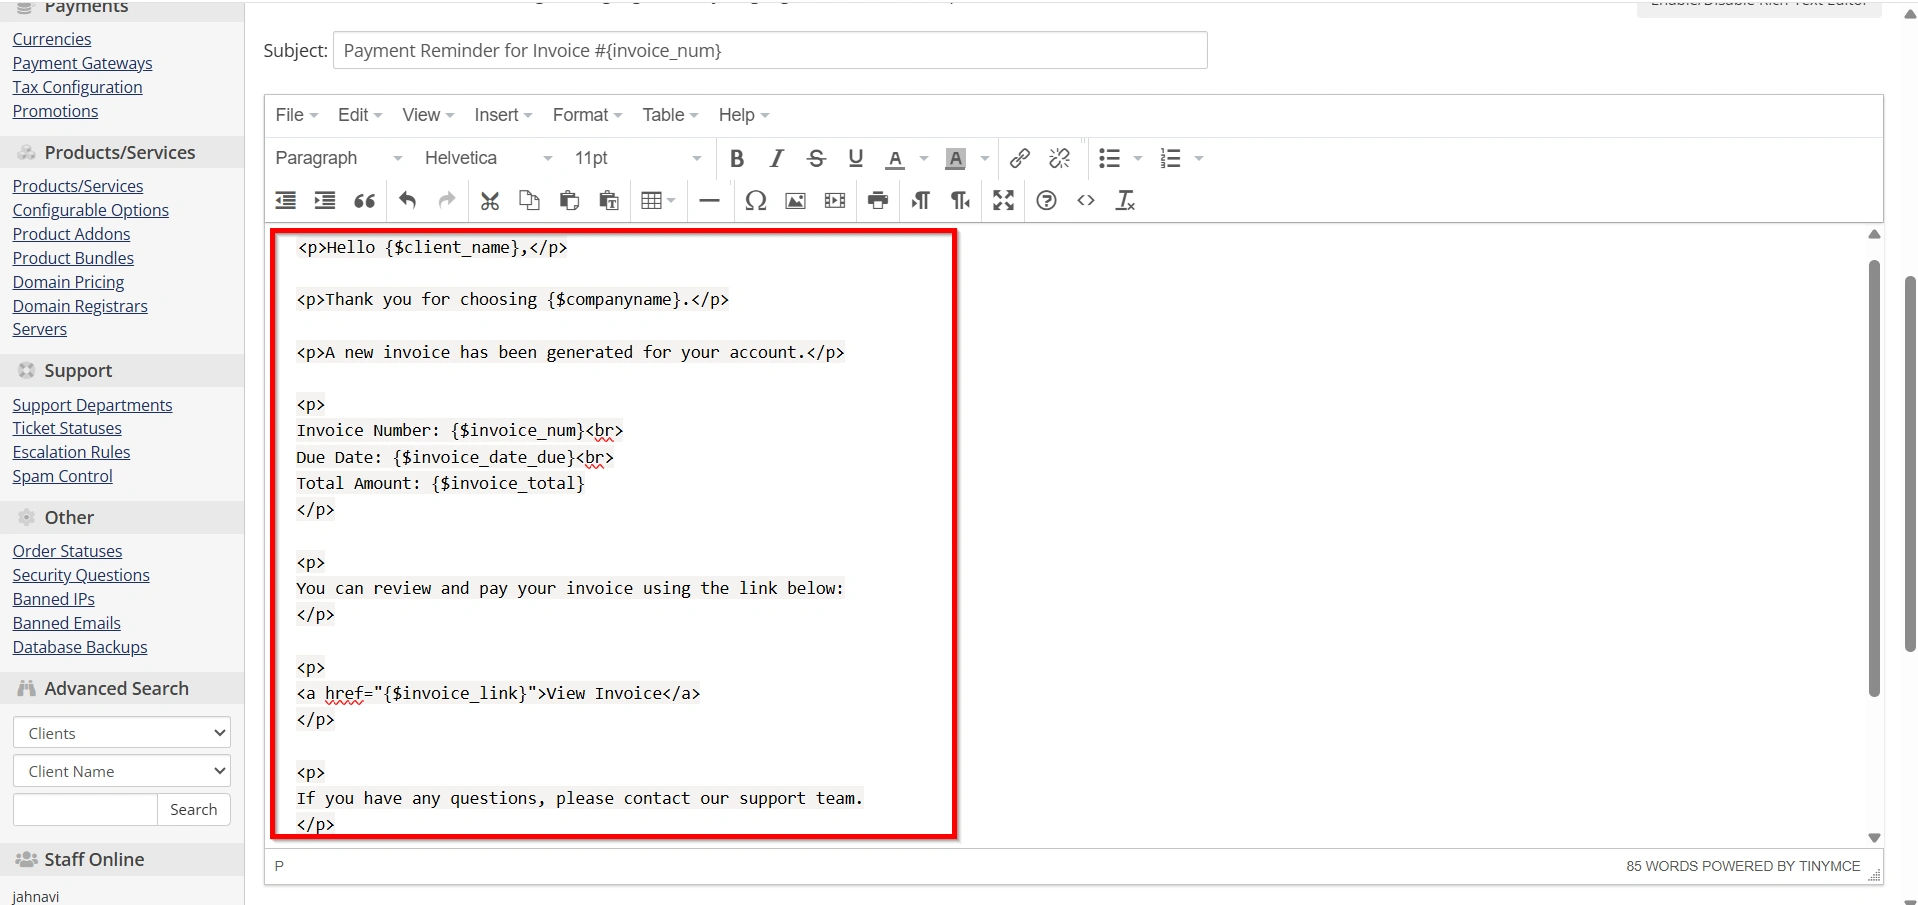Open the Tax Configuration page
The width and height of the screenshot is (1918, 905).
[78, 87]
